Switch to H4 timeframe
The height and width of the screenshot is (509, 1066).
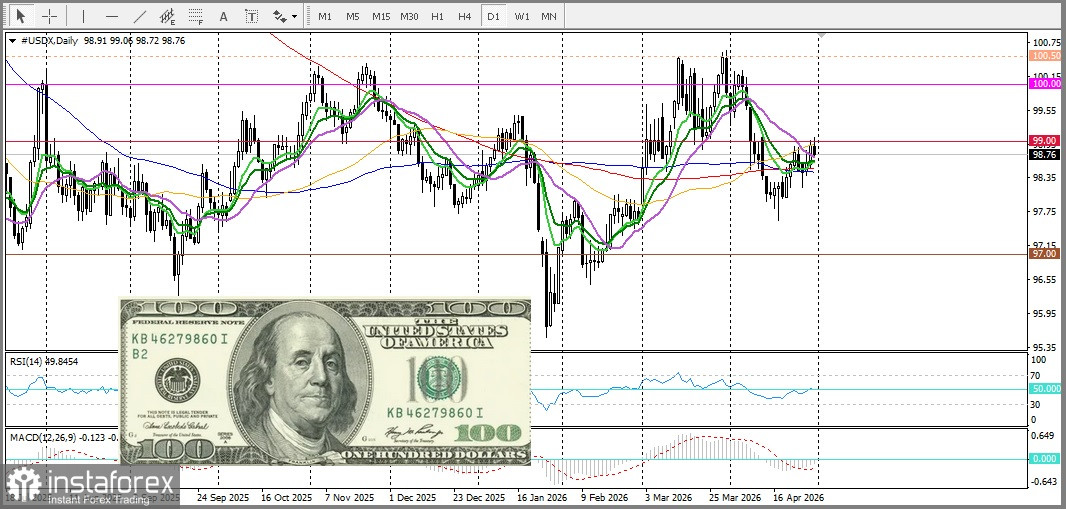[x=464, y=15]
